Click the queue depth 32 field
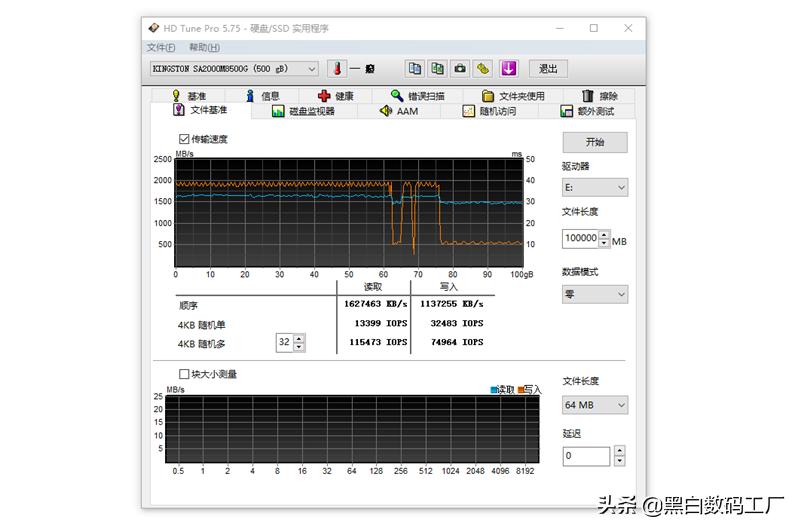The height and width of the screenshot is (531, 800). click(x=285, y=342)
